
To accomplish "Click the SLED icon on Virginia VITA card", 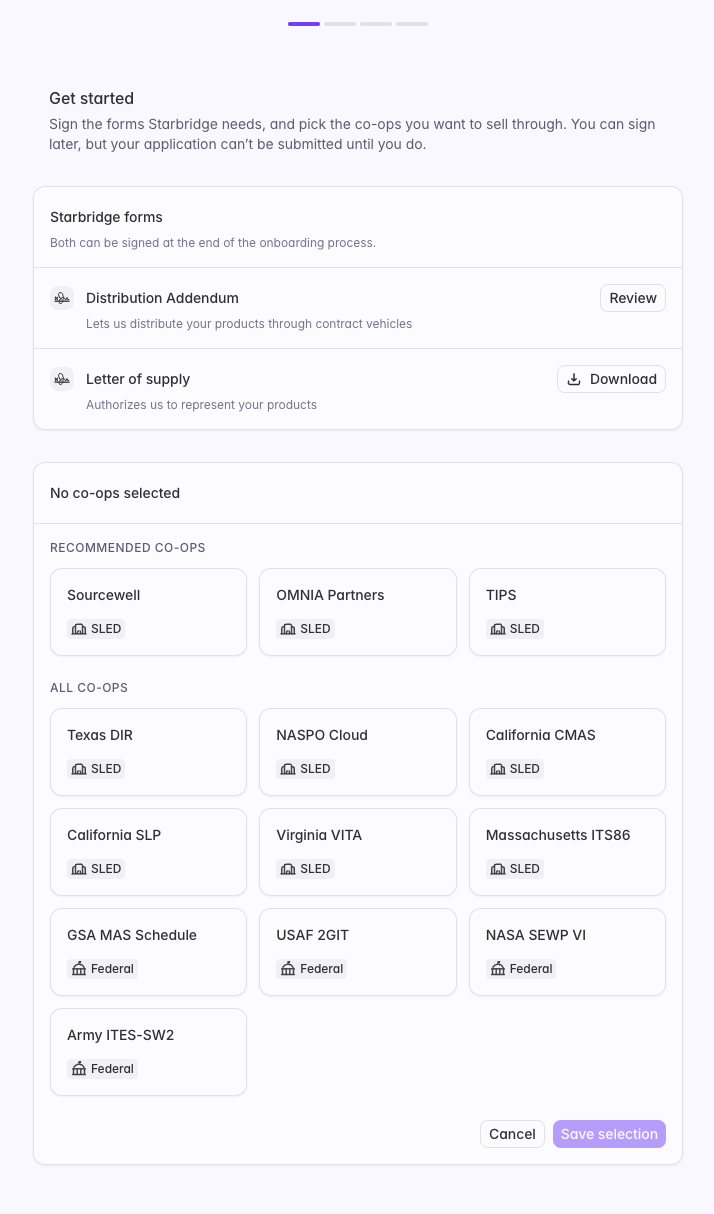I will coord(288,869).
